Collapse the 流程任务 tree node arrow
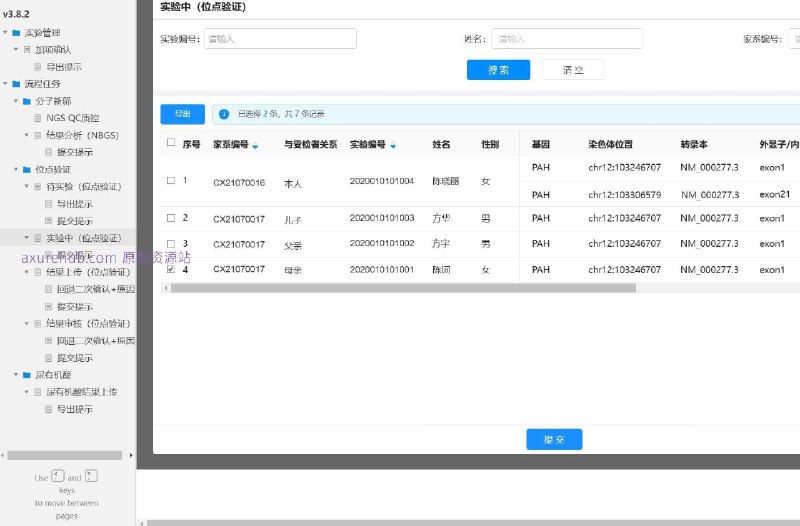Image resolution: width=800 pixels, height=526 pixels. click(5, 83)
